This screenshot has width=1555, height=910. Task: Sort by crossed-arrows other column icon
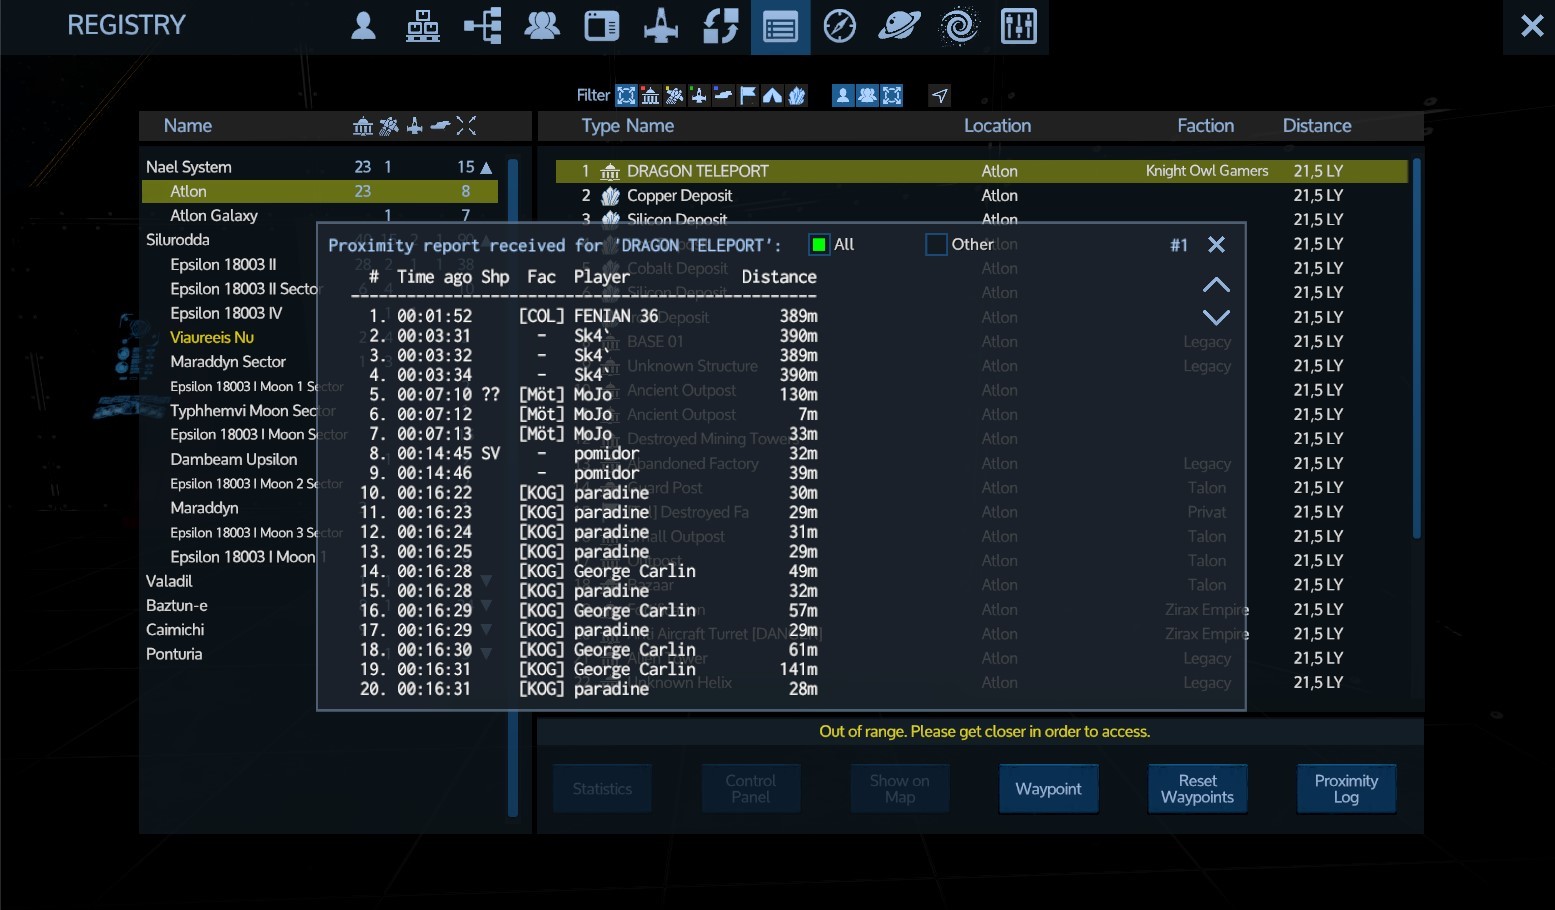pos(466,126)
